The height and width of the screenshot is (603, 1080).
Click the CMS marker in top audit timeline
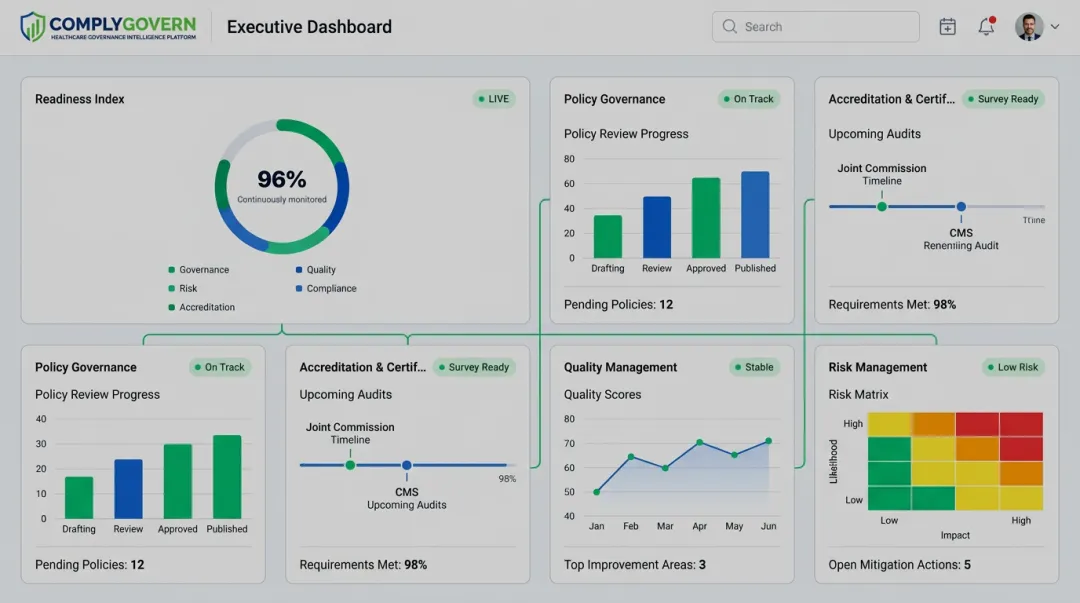pyautogui.click(x=961, y=206)
